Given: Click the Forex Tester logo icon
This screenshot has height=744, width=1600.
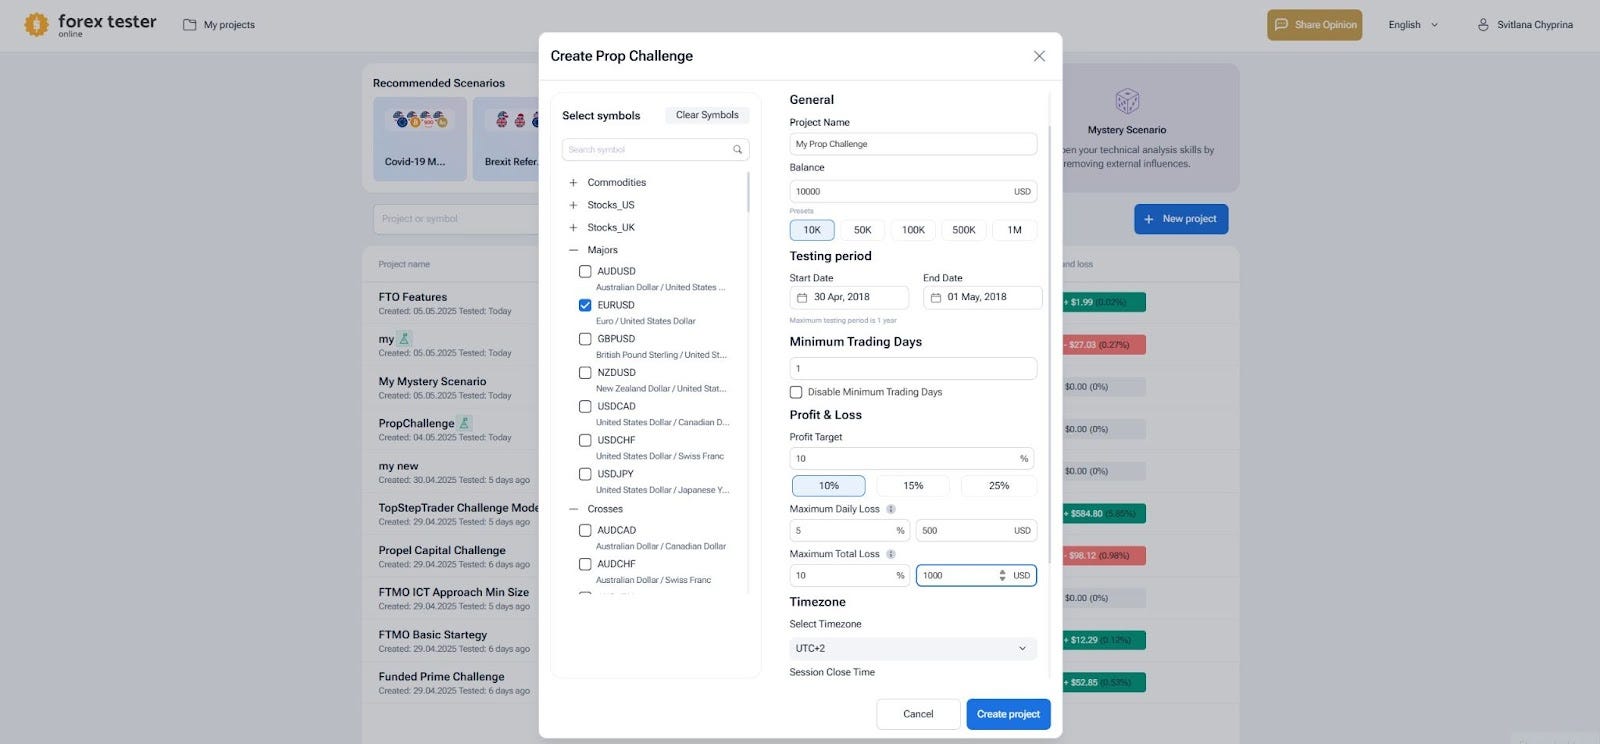Looking at the screenshot, I should click(x=36, y=24).
